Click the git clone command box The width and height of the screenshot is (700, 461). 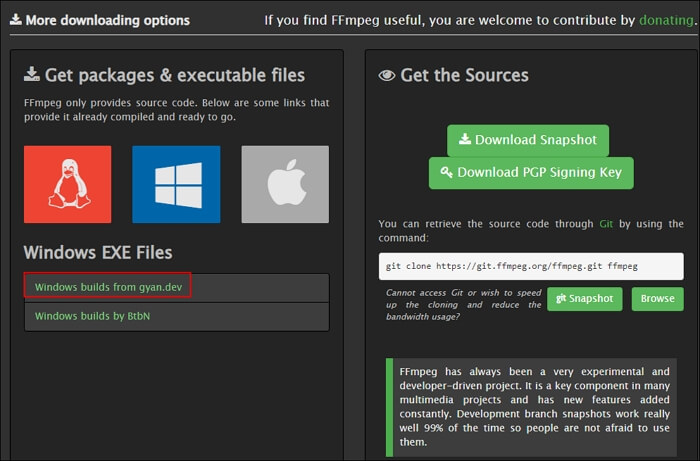coord(531,266)
